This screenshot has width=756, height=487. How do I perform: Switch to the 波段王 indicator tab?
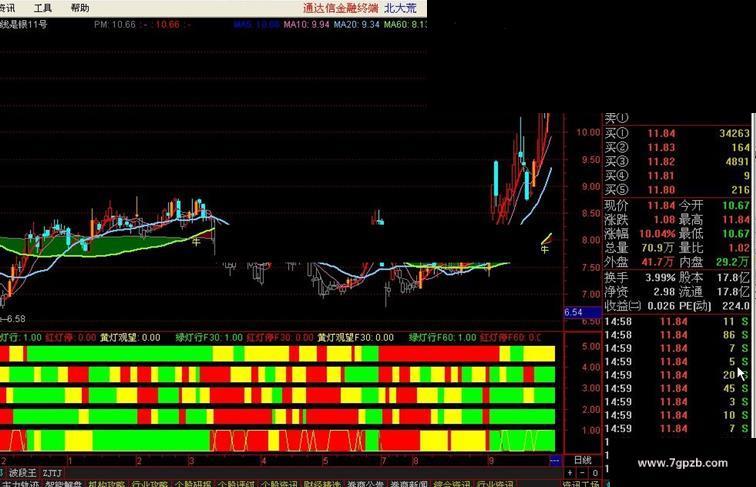pos(23,473)
